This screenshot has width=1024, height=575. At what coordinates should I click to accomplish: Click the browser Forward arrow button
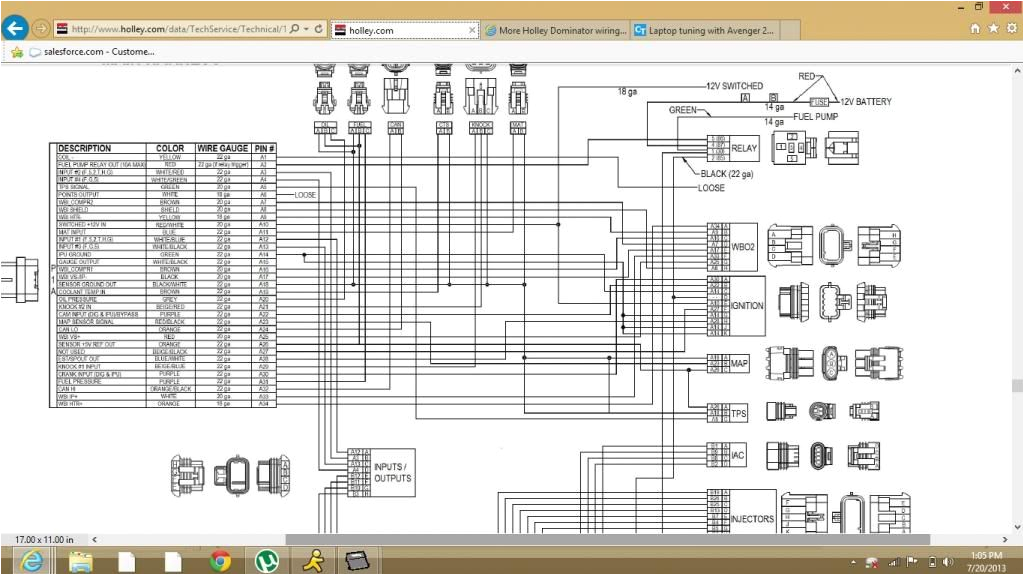[x=42, y=29]
